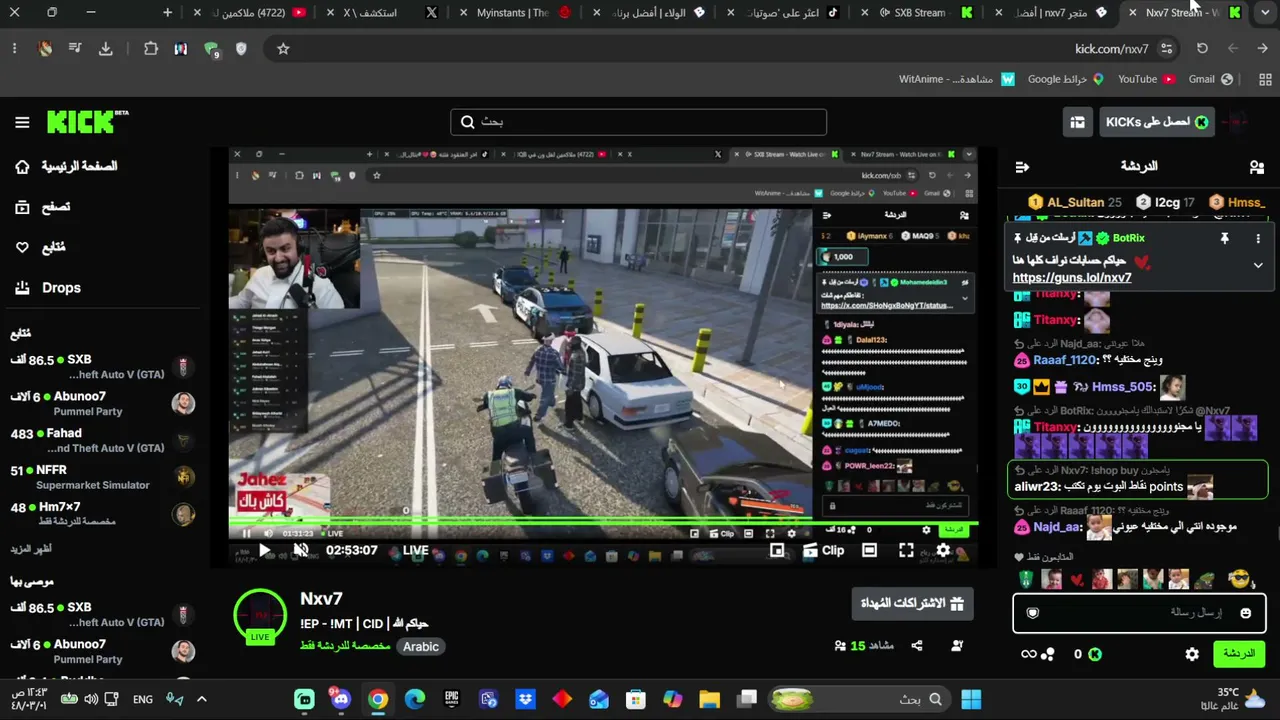1280x720 pixels.
Task: Open Discord from the taskbar
Action: [x=341, y=699]
